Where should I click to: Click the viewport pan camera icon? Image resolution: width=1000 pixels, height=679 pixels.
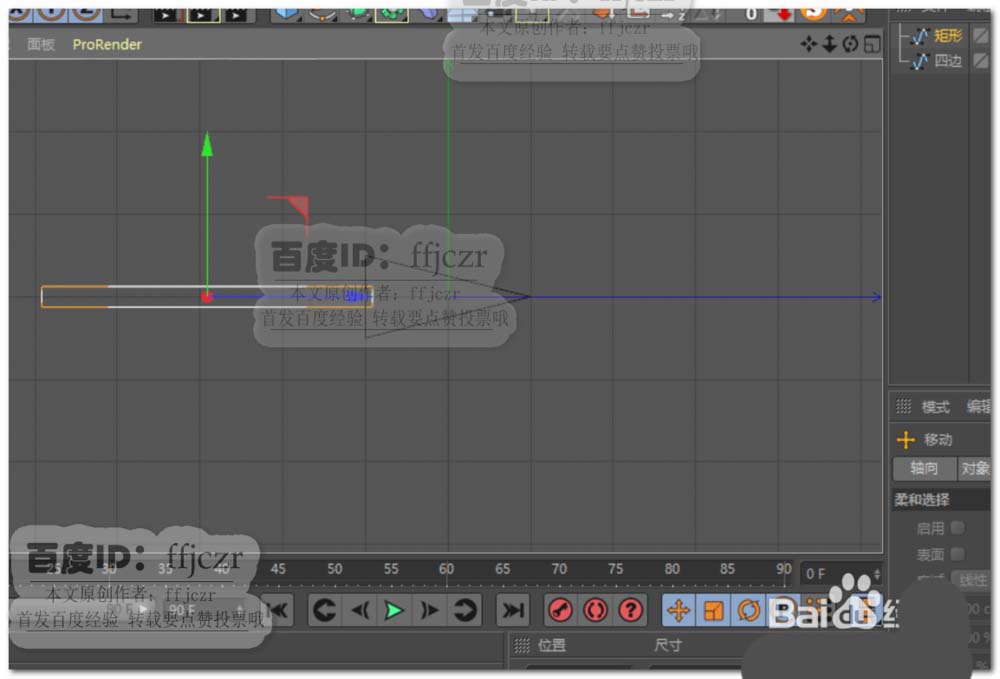coord(809,43)
